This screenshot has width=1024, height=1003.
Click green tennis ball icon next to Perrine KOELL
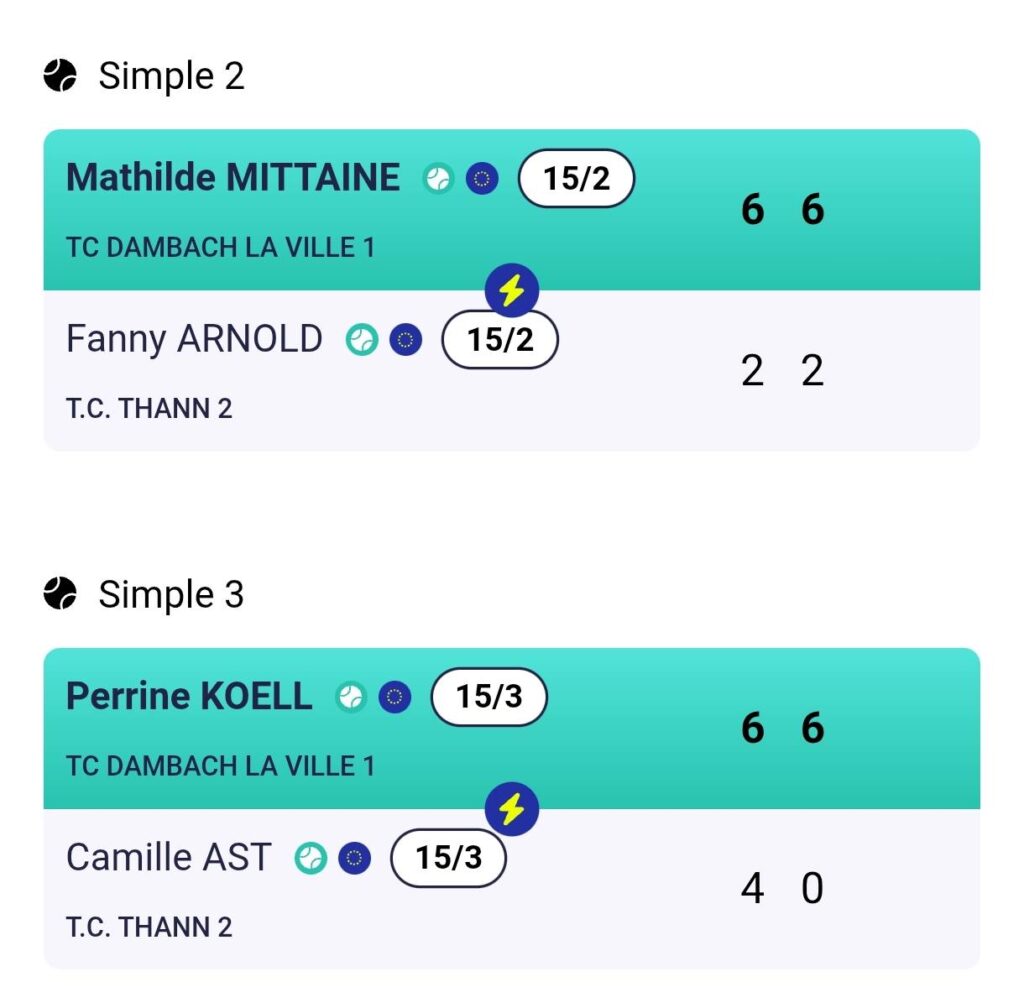point(350,697)
